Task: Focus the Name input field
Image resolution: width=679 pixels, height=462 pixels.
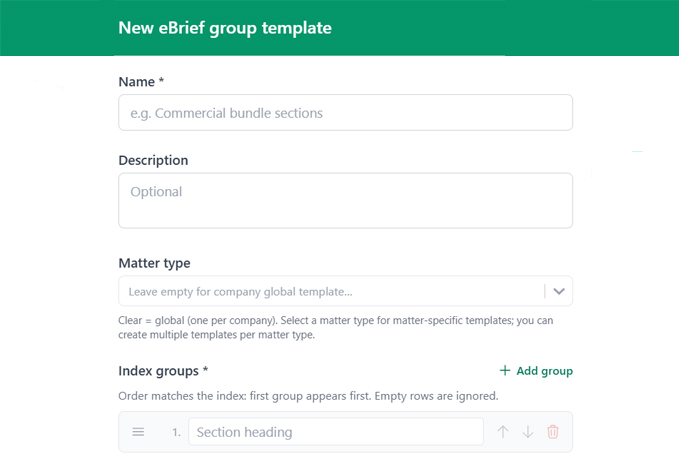Action: (x=345, y=113)
